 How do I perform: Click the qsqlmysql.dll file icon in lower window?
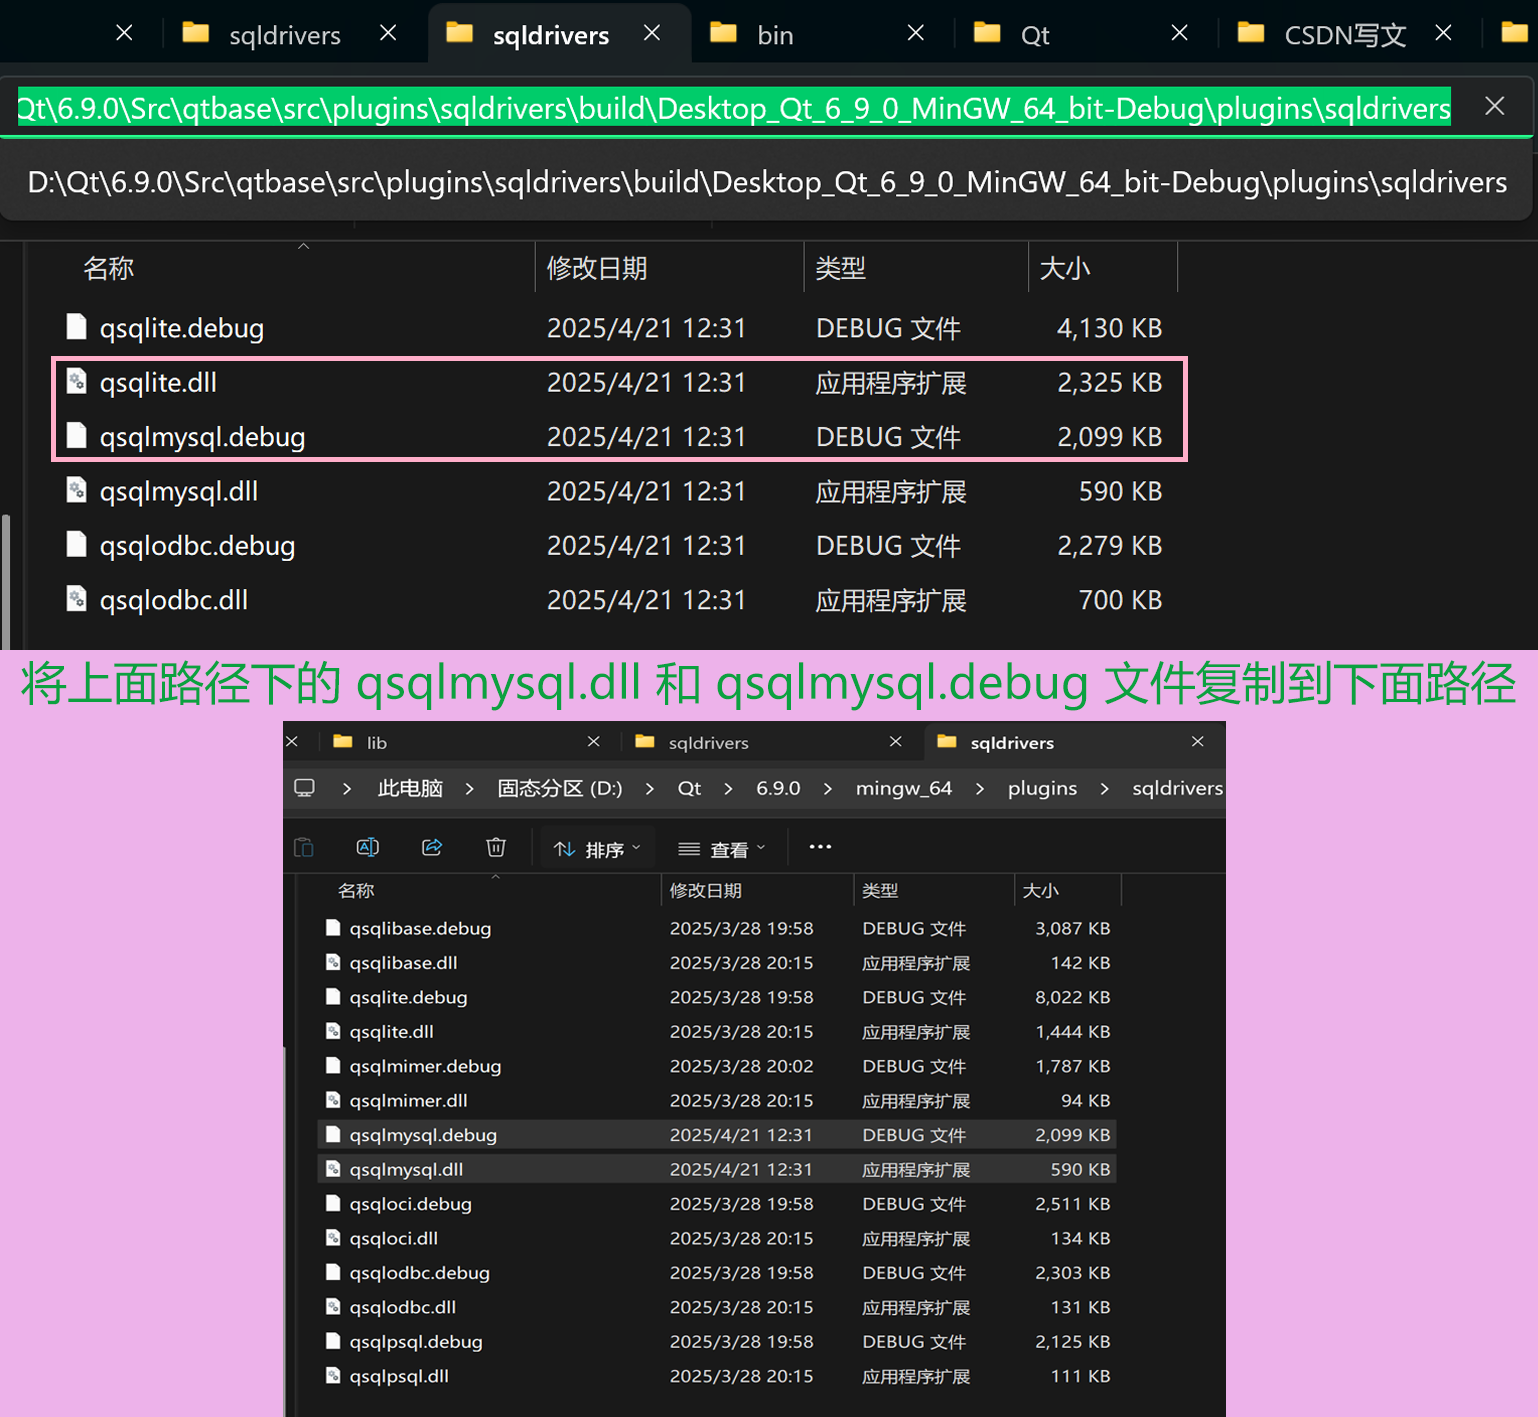pos(333,1168)
